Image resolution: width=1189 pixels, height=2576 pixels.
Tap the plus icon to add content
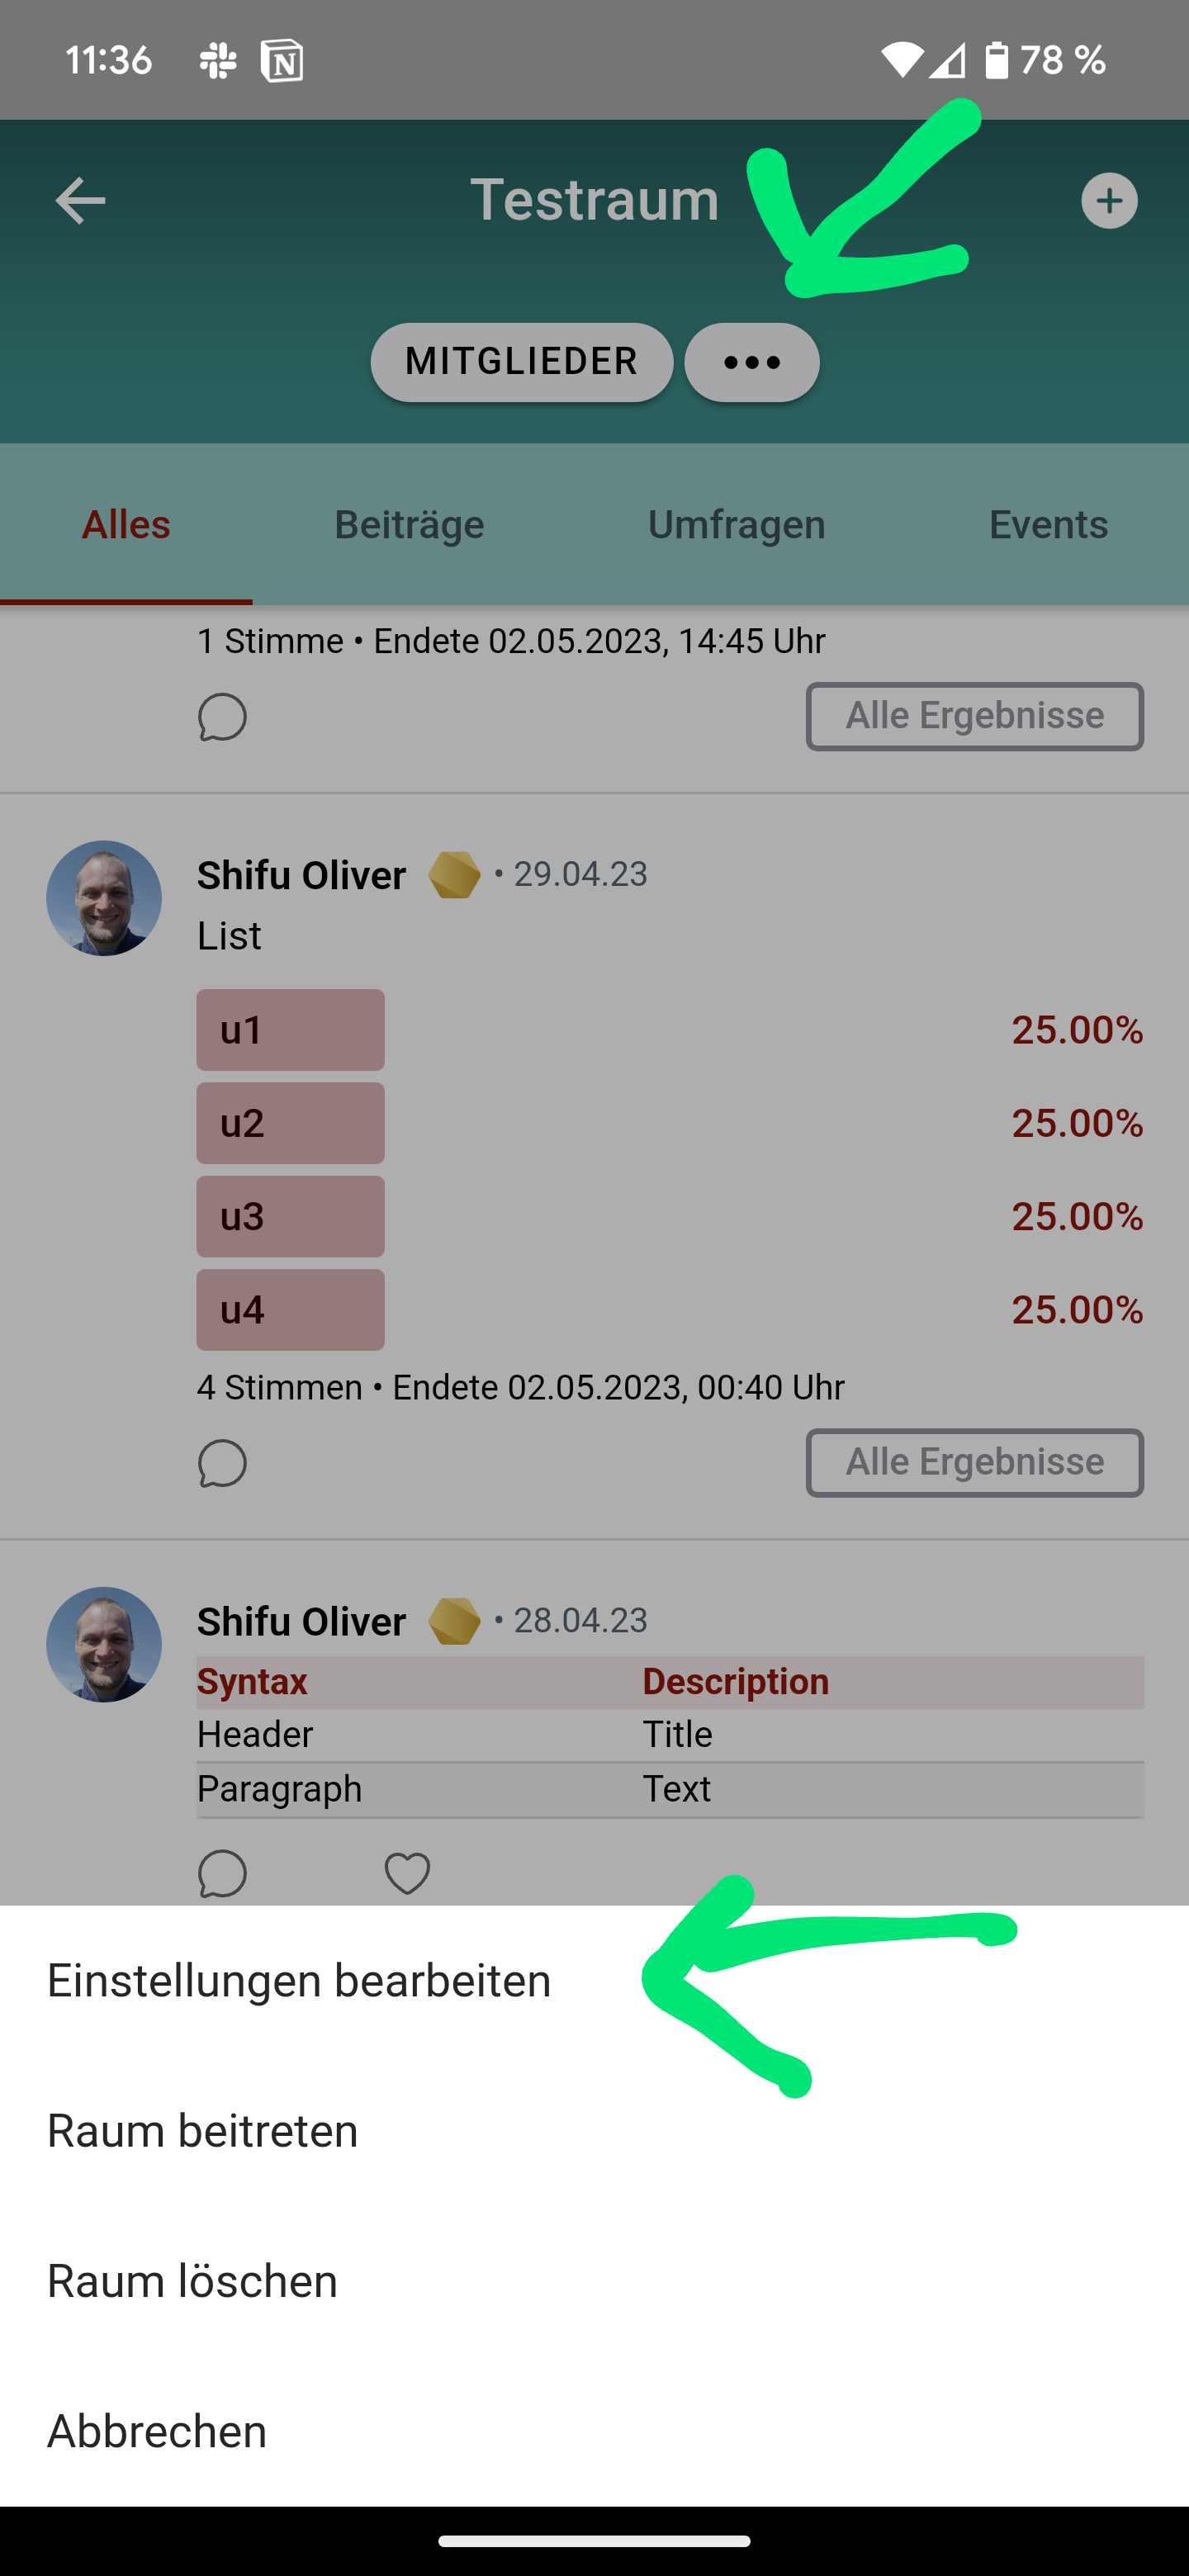coord(1109,201)
